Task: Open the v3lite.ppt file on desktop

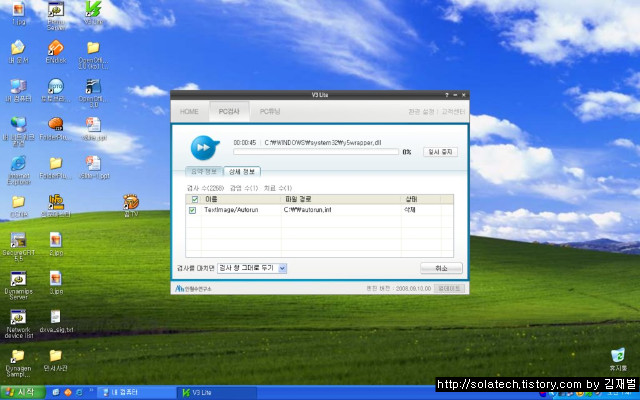Action: pos(93,129)
